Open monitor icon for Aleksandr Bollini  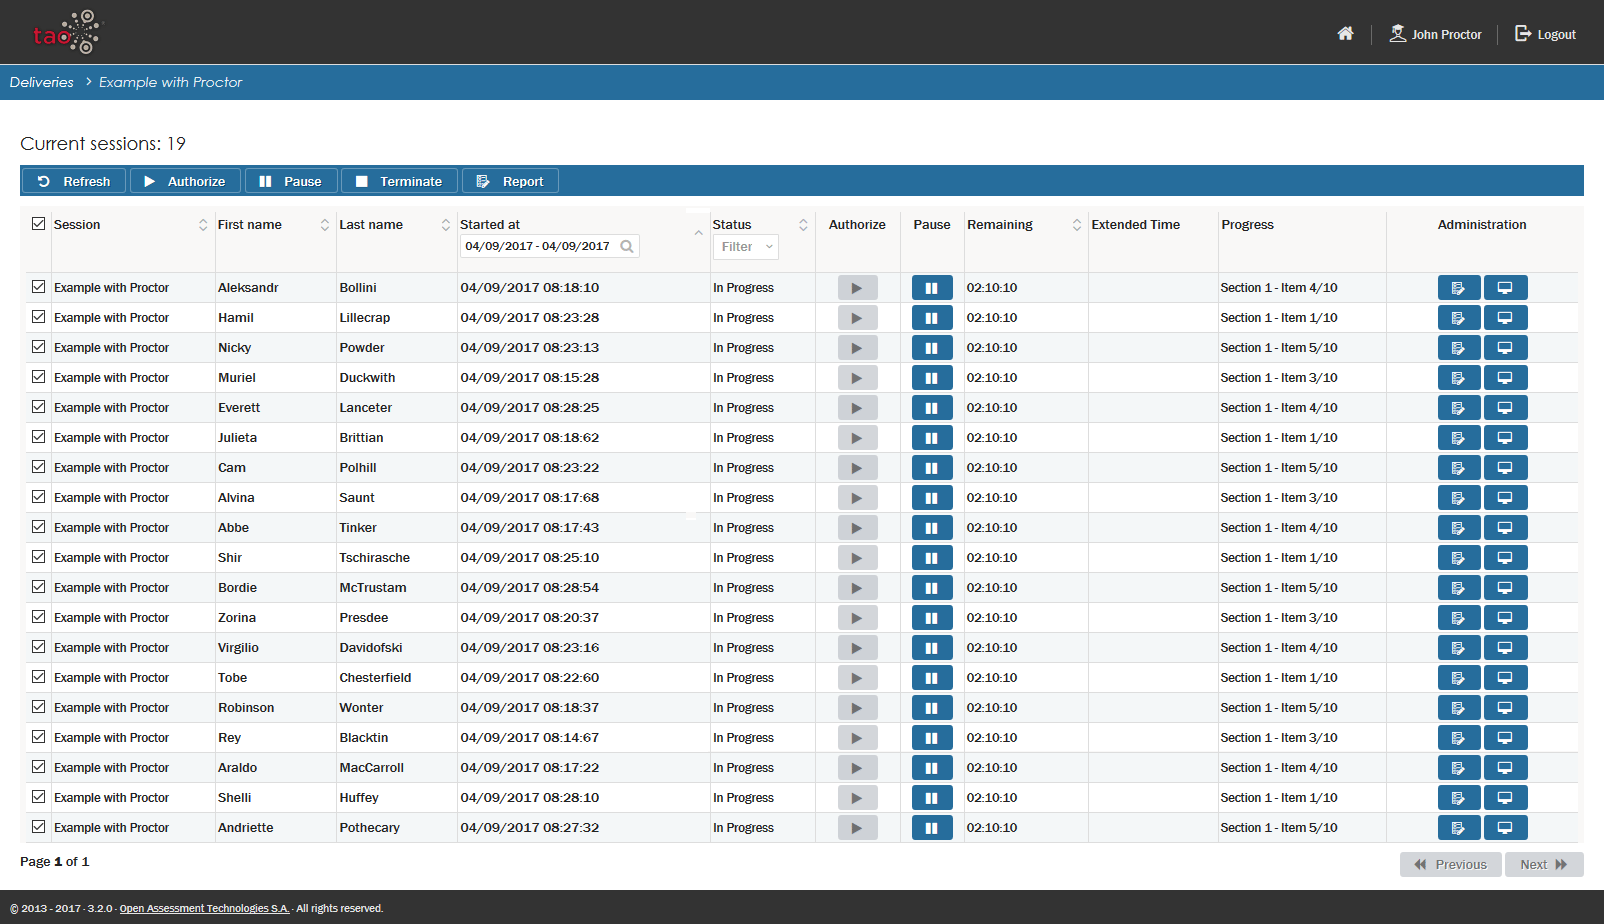pos(1505,288)
